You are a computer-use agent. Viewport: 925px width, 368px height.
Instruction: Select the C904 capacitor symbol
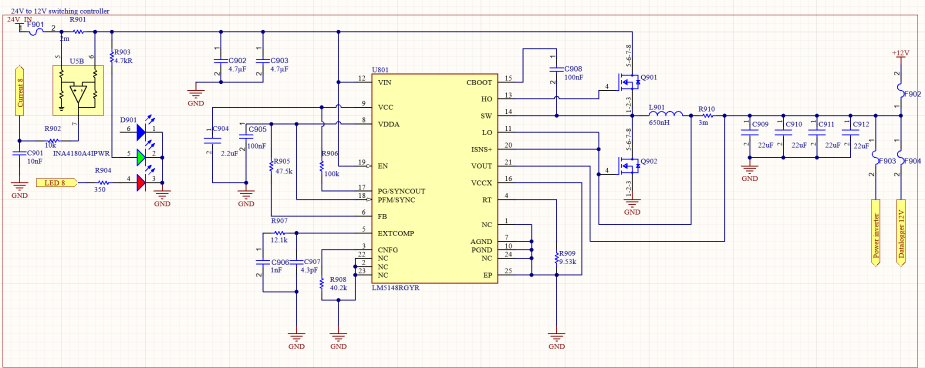click(211, 140)
